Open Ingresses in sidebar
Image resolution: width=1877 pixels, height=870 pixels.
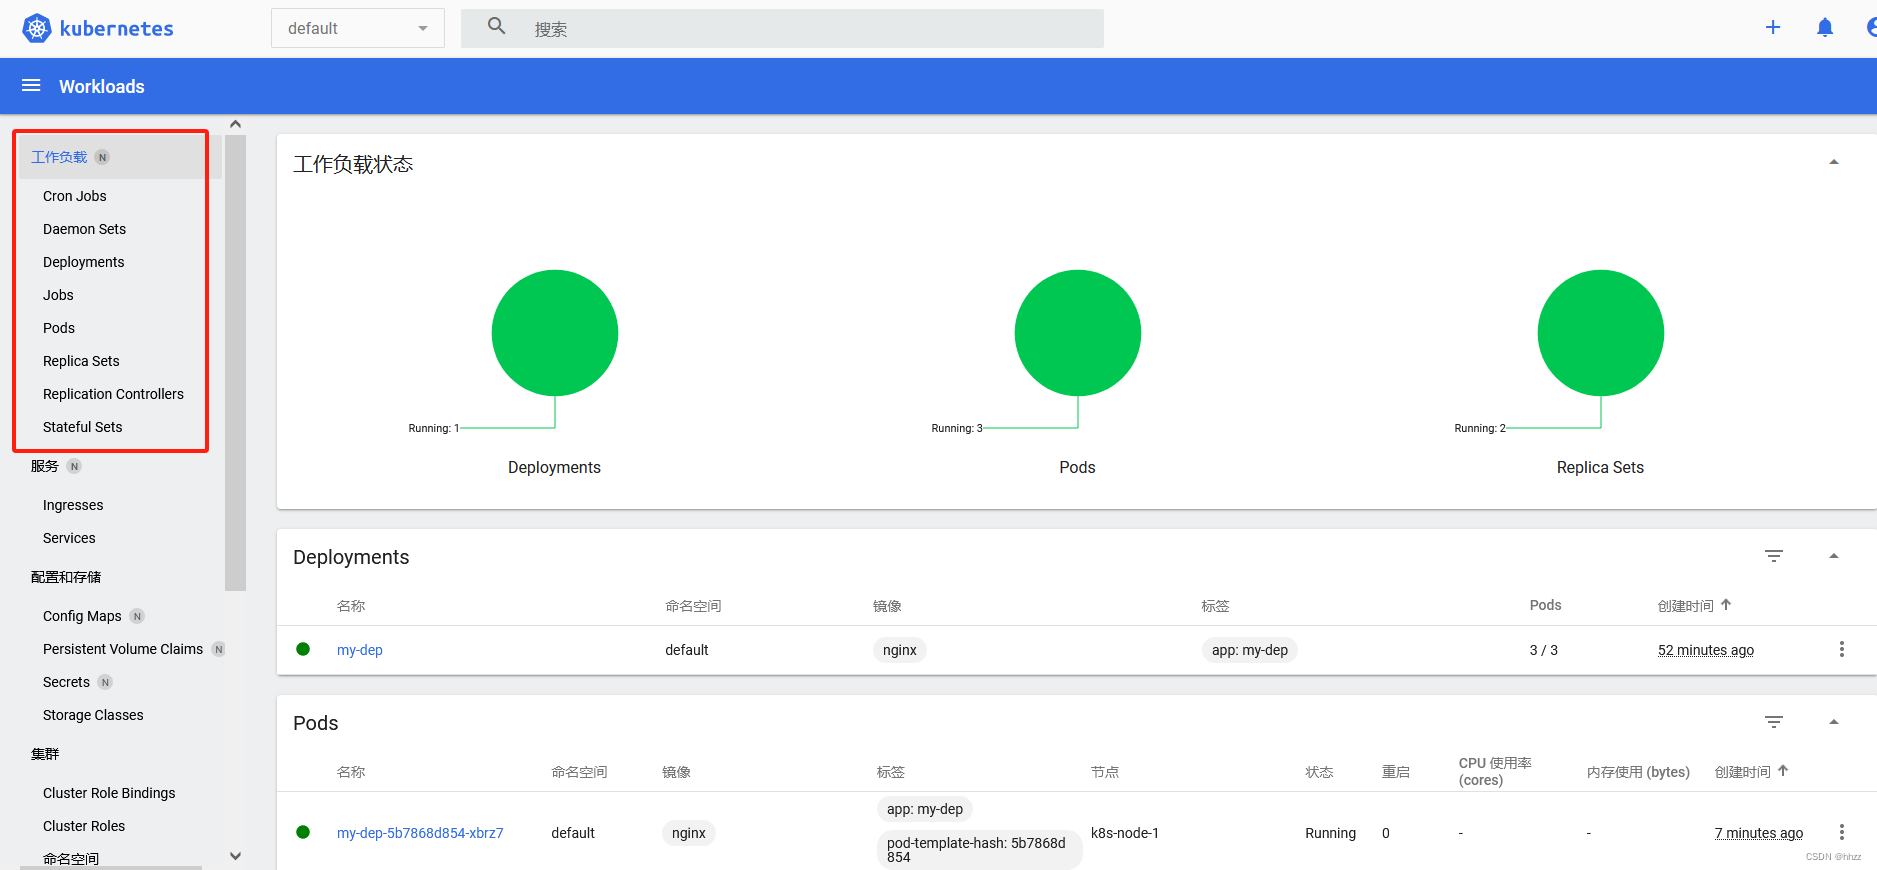click(73, 505)
